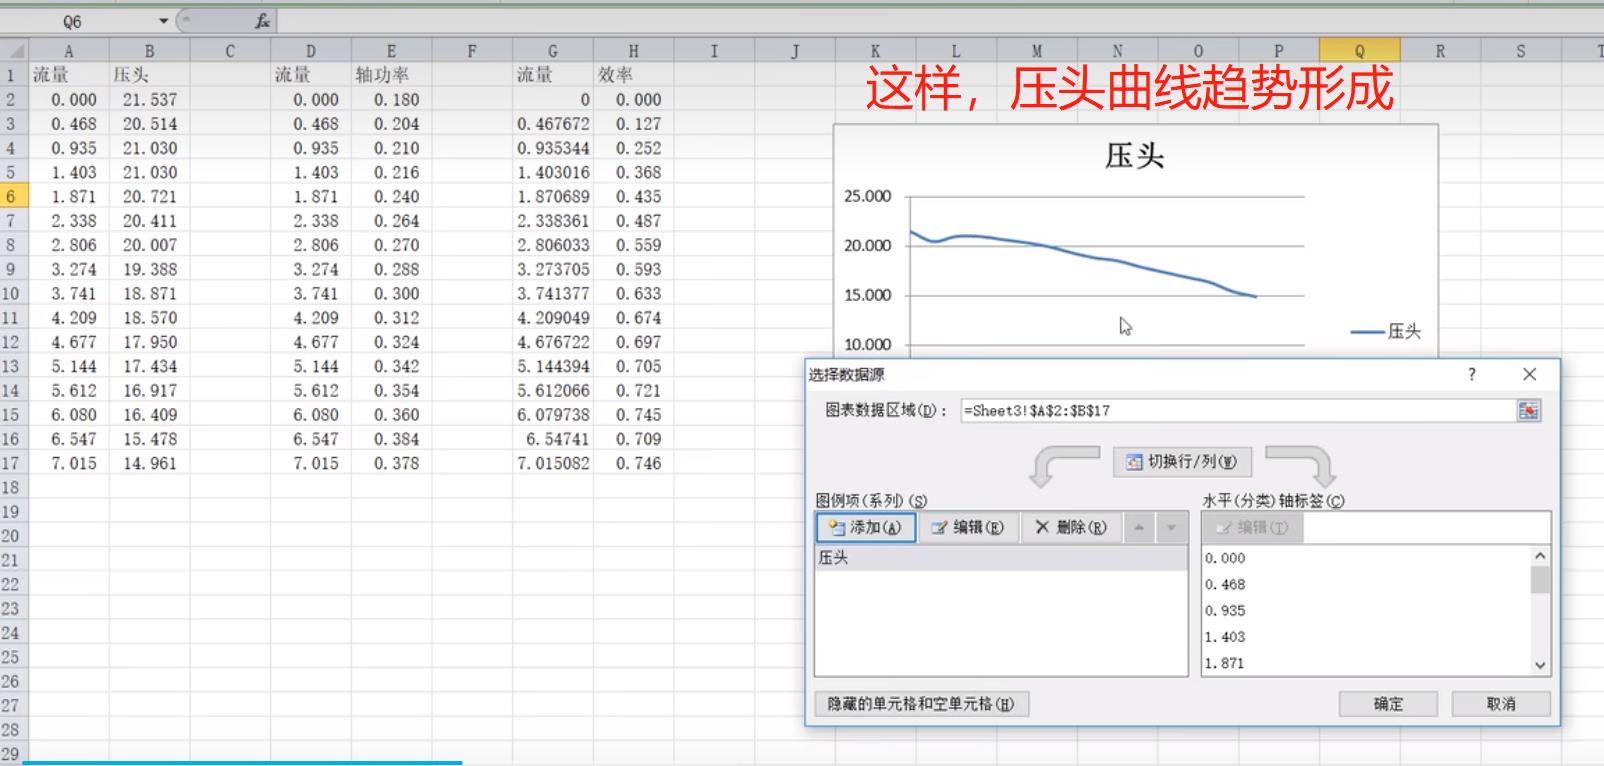Click cell B1 labeled 压头
This screenshot has height=766, width=1604.
click(x=149, y=75)
